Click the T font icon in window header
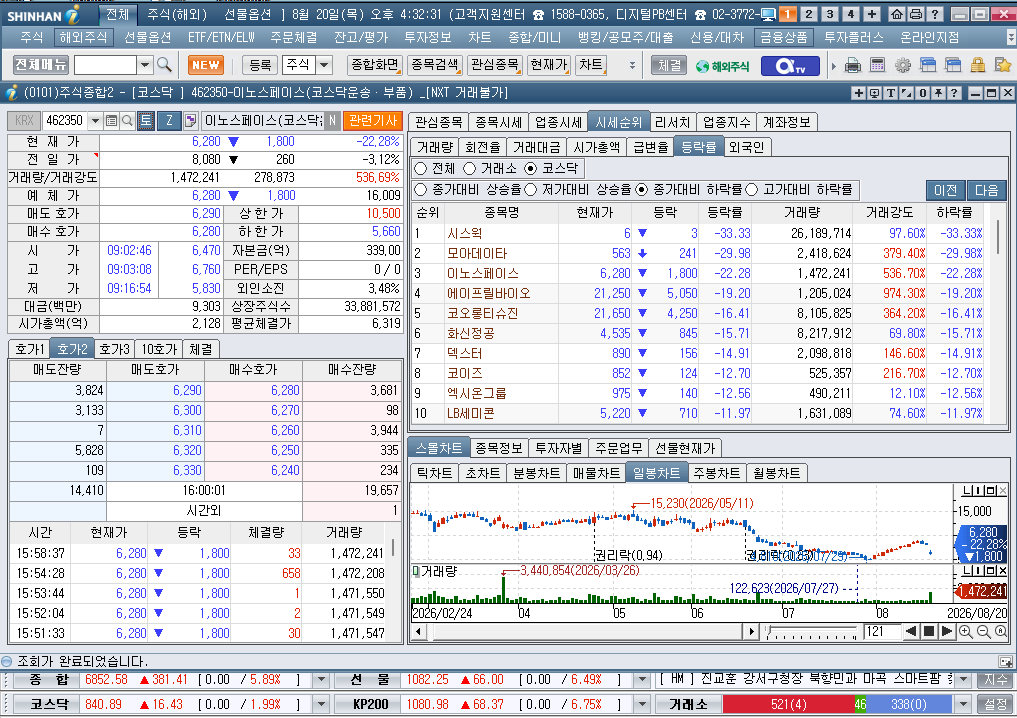This screenshot has height=718, width=1017. [890, 93]
